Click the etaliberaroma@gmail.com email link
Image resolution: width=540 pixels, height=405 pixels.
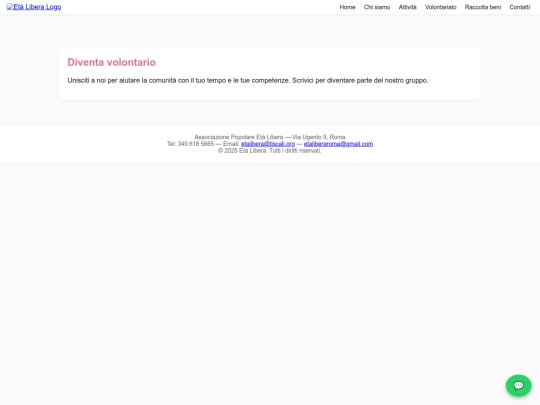pos(338,144)
